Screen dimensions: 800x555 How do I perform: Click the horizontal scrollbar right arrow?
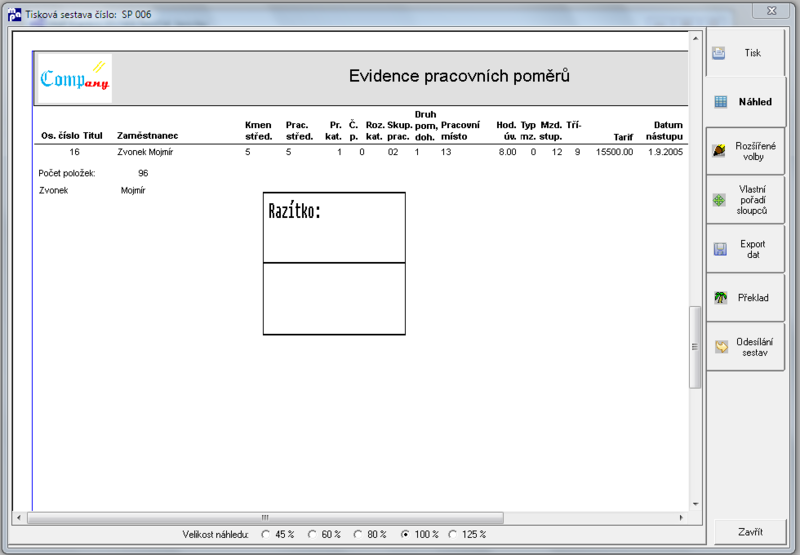[681, 518]
